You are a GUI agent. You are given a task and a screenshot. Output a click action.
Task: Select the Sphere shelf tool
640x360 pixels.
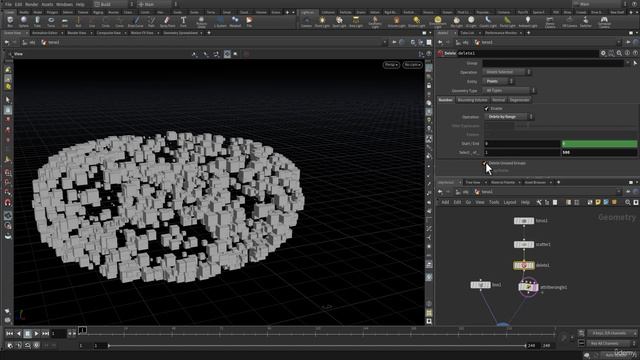tap(24, 22)
